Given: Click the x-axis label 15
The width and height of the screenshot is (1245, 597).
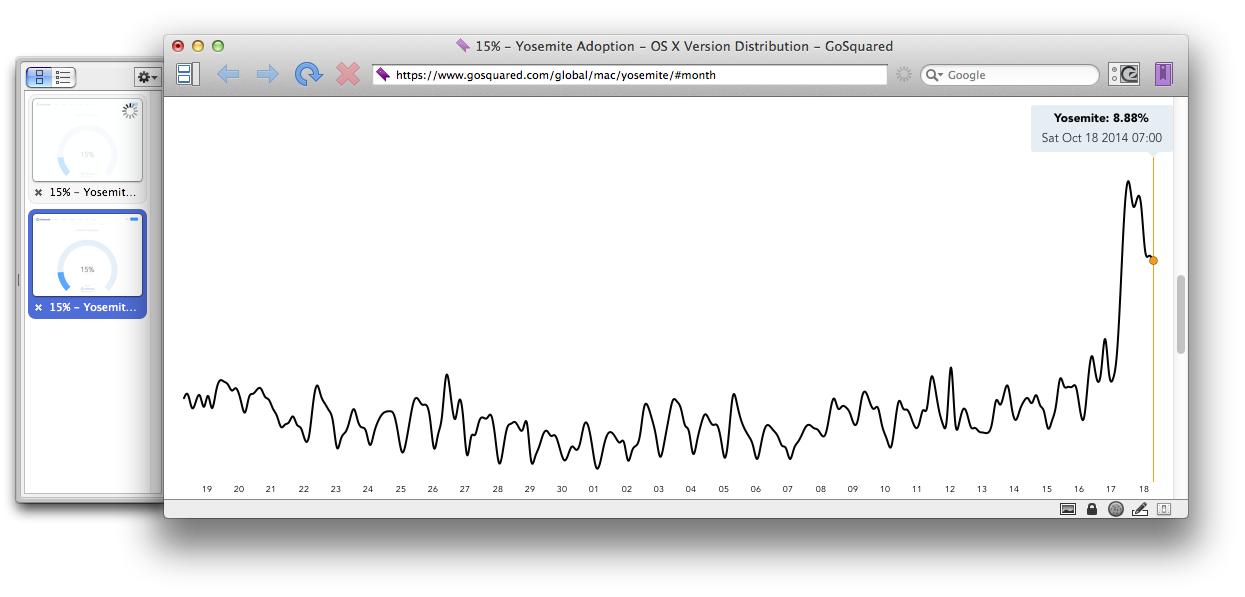Looking at the screenshot, I should coord(1046,489).
